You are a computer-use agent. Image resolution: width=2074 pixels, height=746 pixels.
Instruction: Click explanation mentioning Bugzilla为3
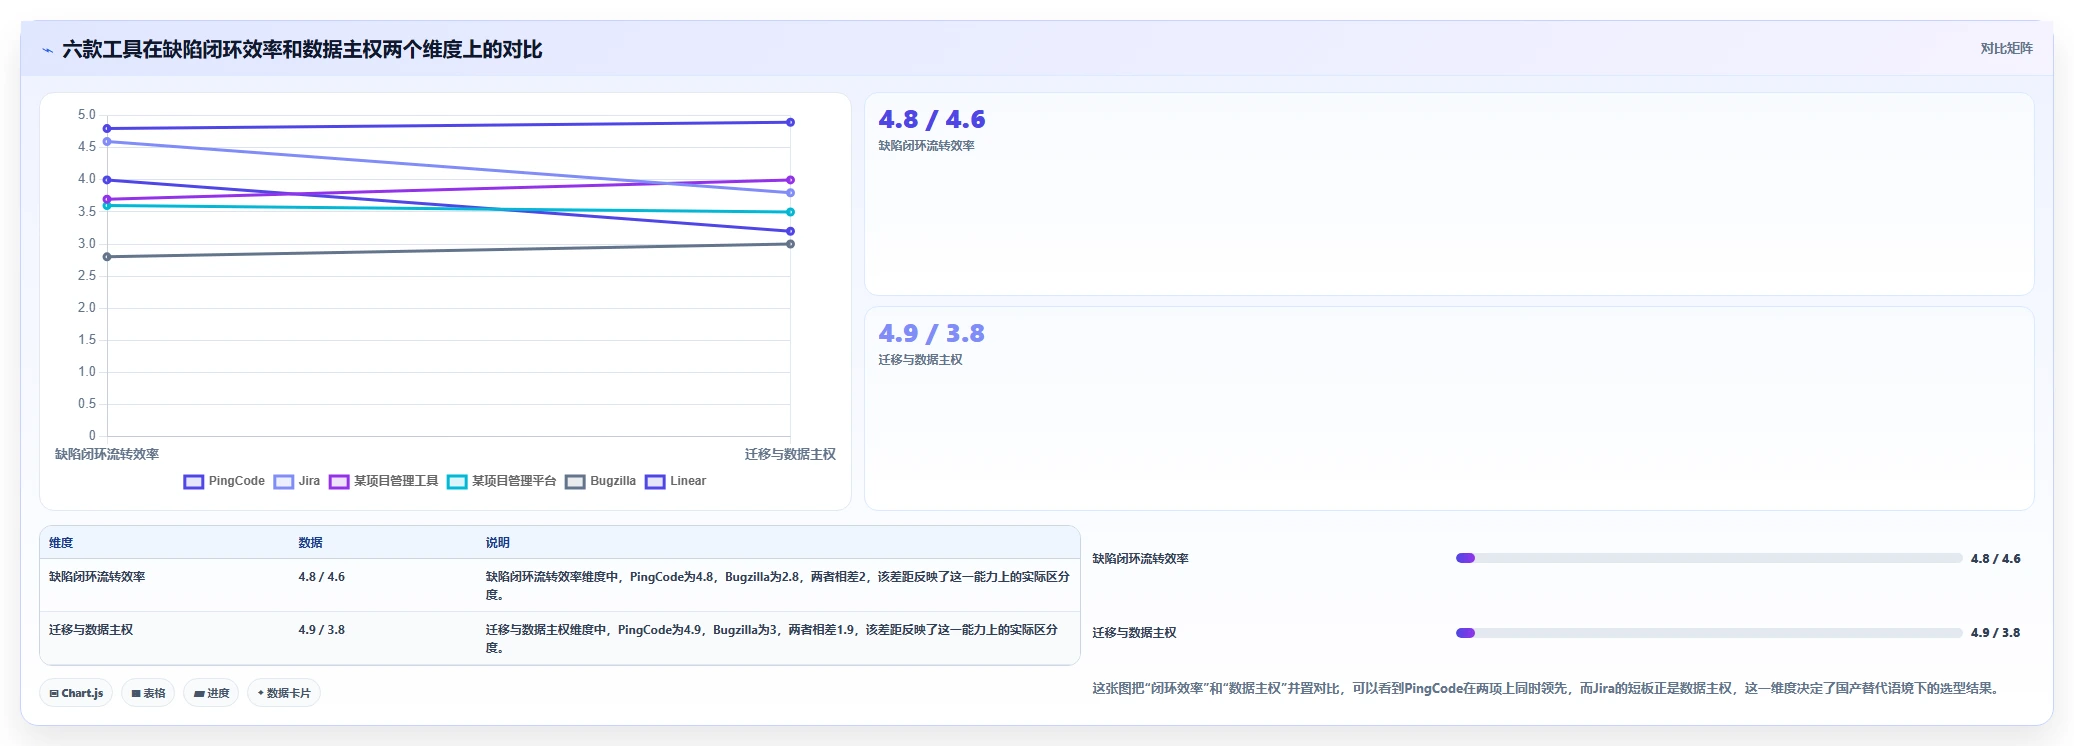[772, 638]
